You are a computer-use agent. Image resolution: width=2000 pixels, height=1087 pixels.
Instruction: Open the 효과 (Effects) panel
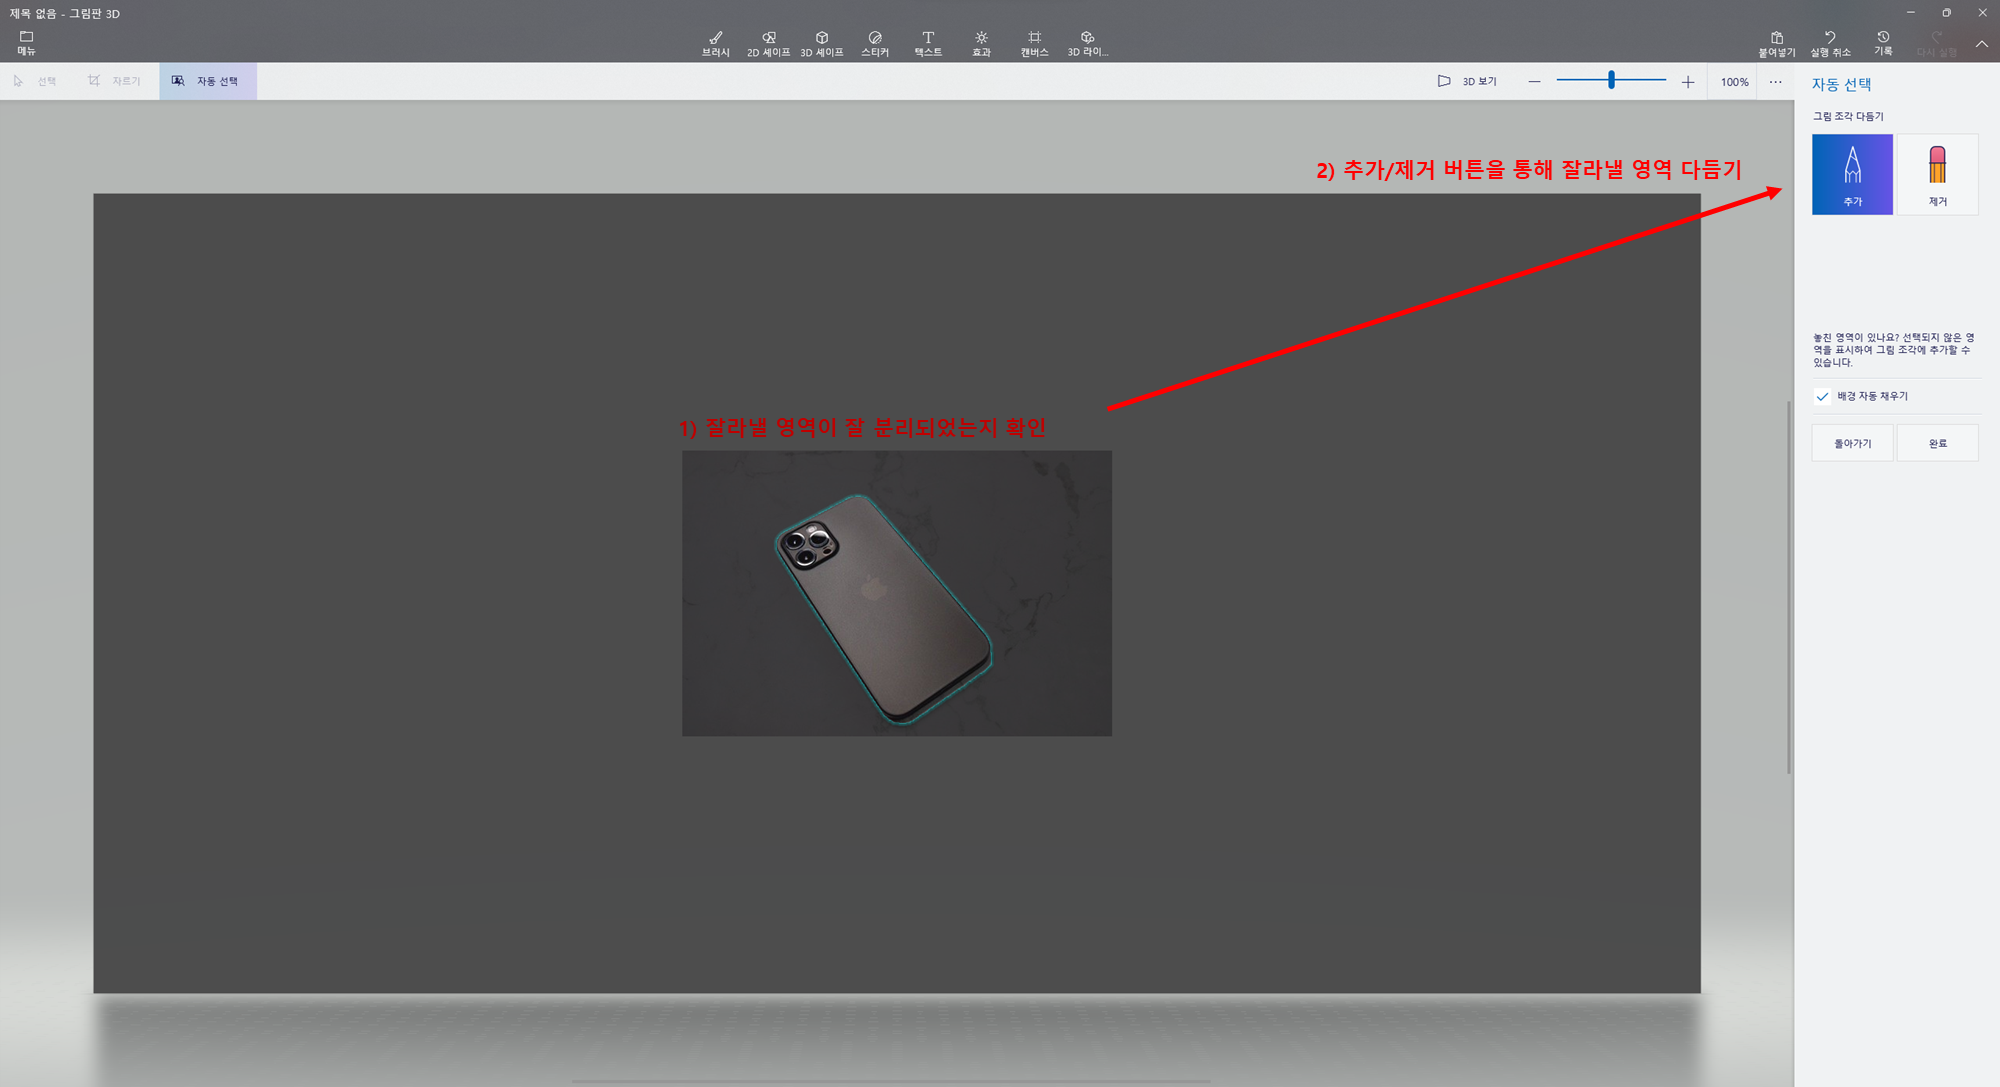point(981,43)
